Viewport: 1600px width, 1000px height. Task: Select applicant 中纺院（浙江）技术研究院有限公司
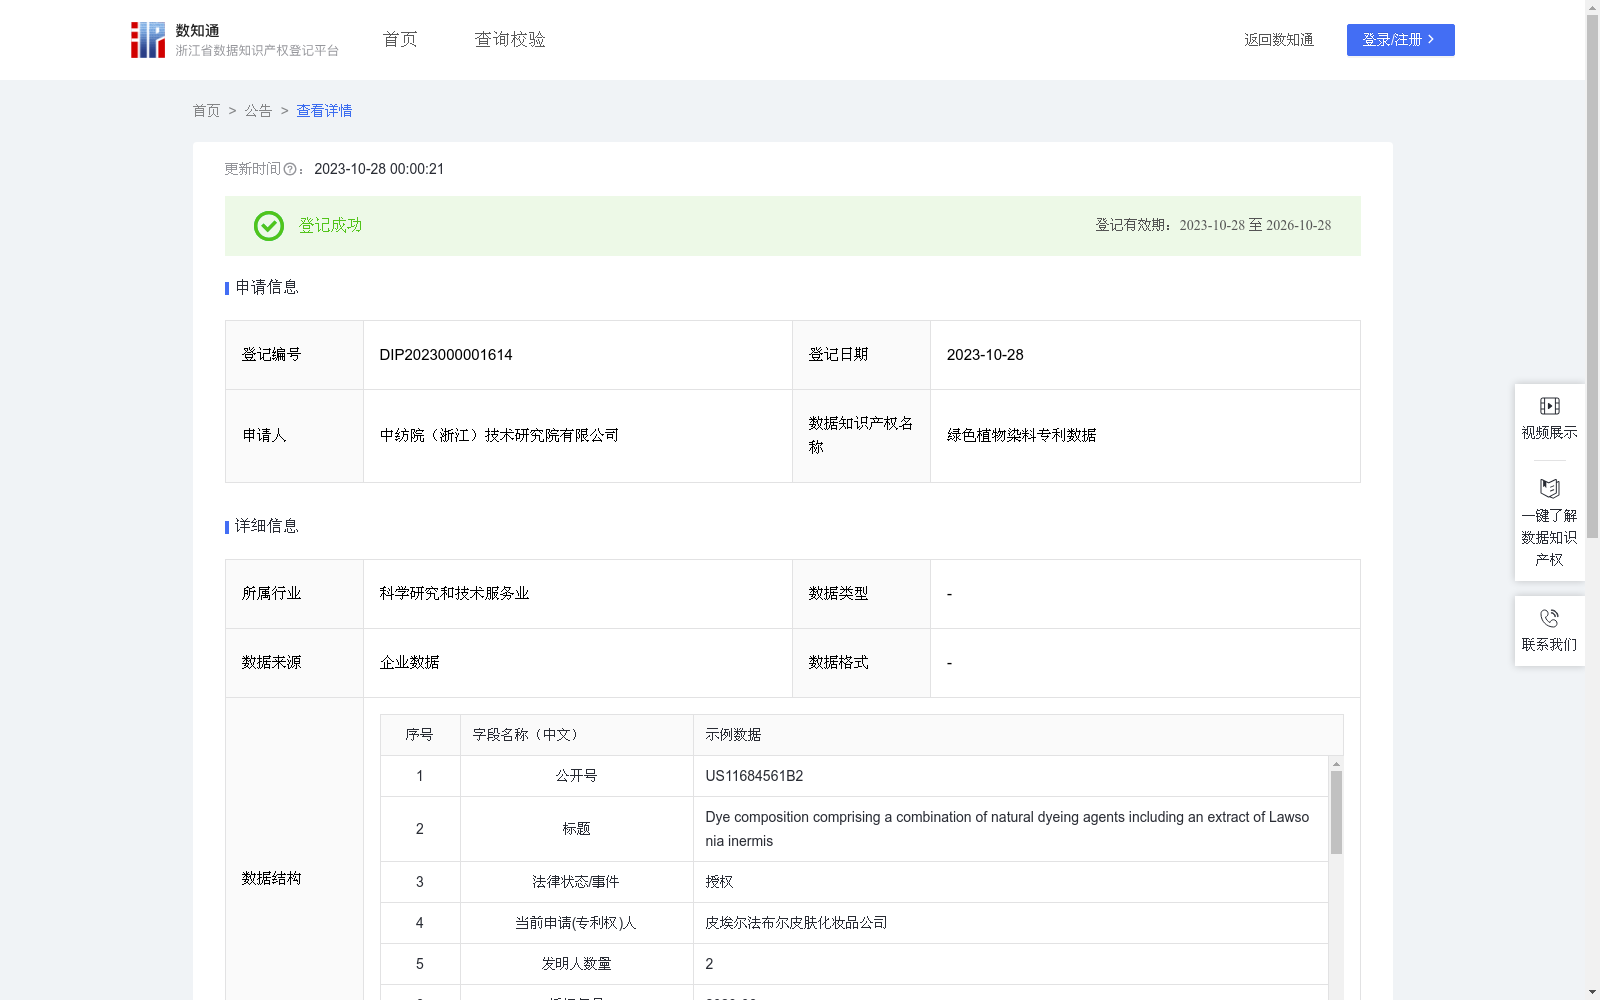[x=499, y=436]
